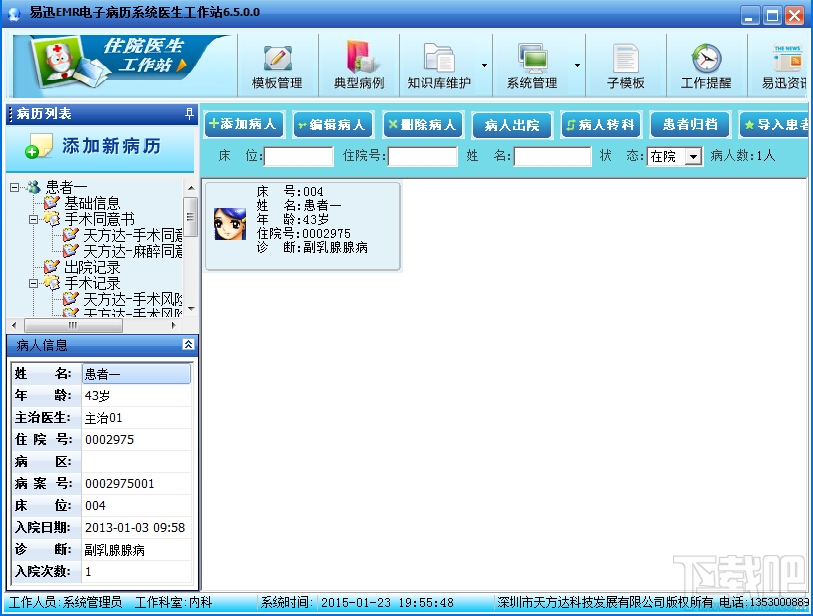The width and height of the screenshot is (813, 616).
Task: Click the 住院医生工作站 logo banner
Action: coord(120,64)
